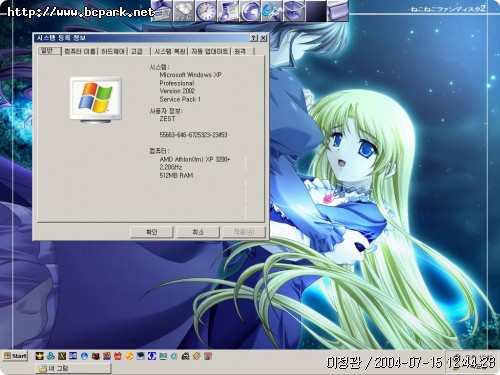Click the text Microsoft Windows XP

point(190,75)
